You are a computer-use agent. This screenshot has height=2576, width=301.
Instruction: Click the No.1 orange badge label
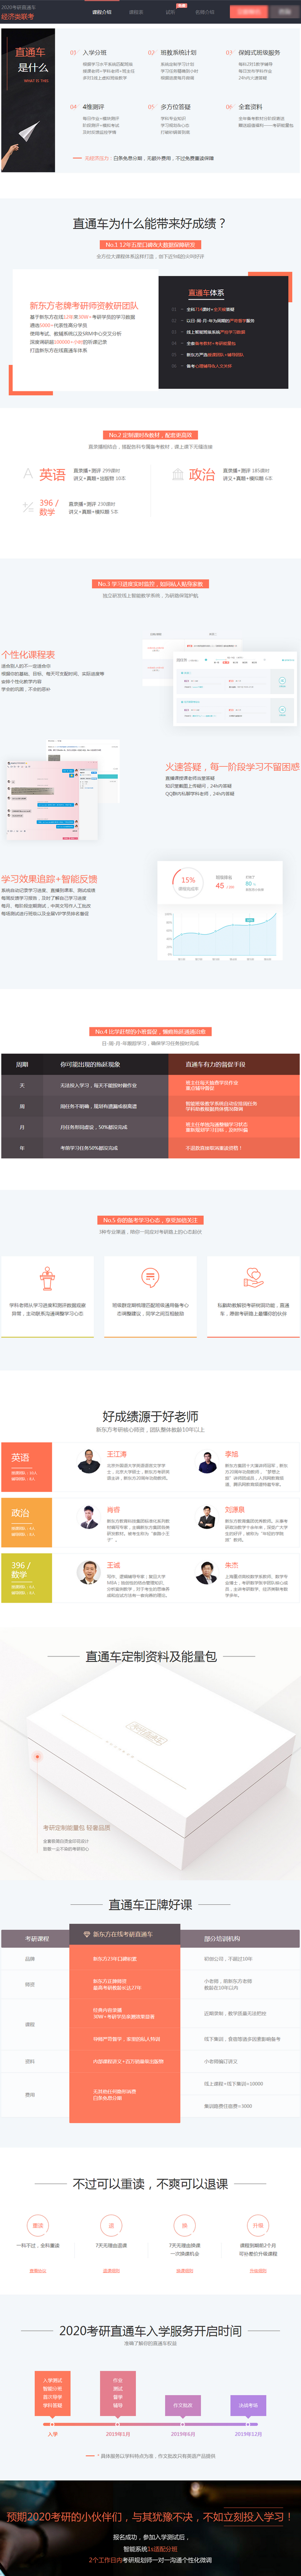point(150,244)
